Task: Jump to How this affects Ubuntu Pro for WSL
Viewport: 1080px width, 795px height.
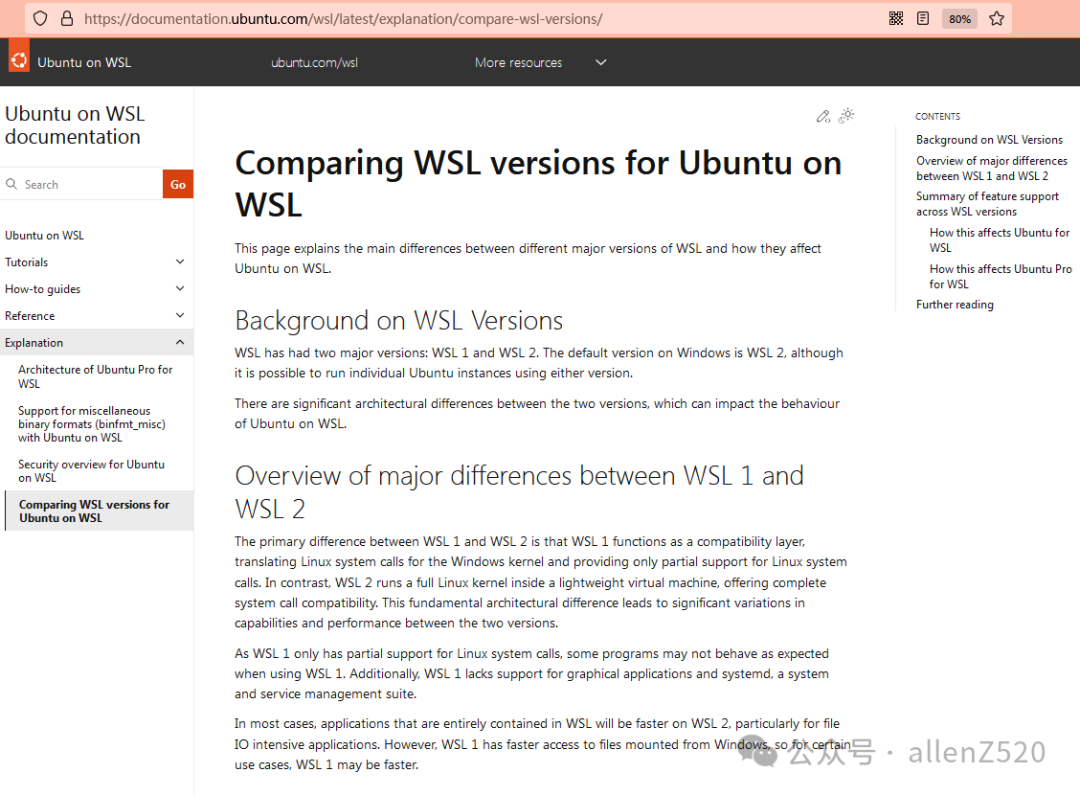Action: click(x=1000, y=276)
